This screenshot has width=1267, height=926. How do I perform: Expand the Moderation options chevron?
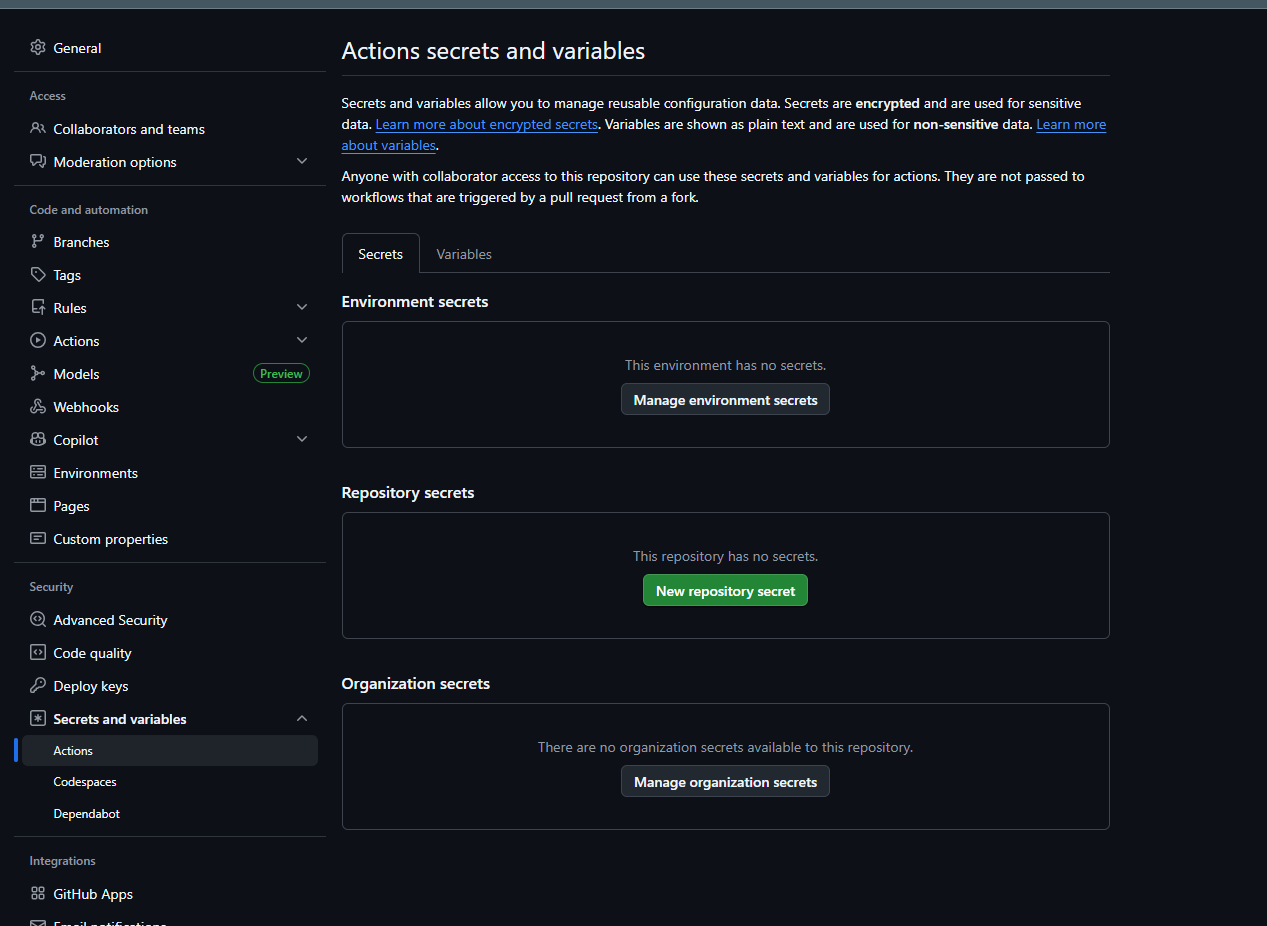click(x=302, y=161)
